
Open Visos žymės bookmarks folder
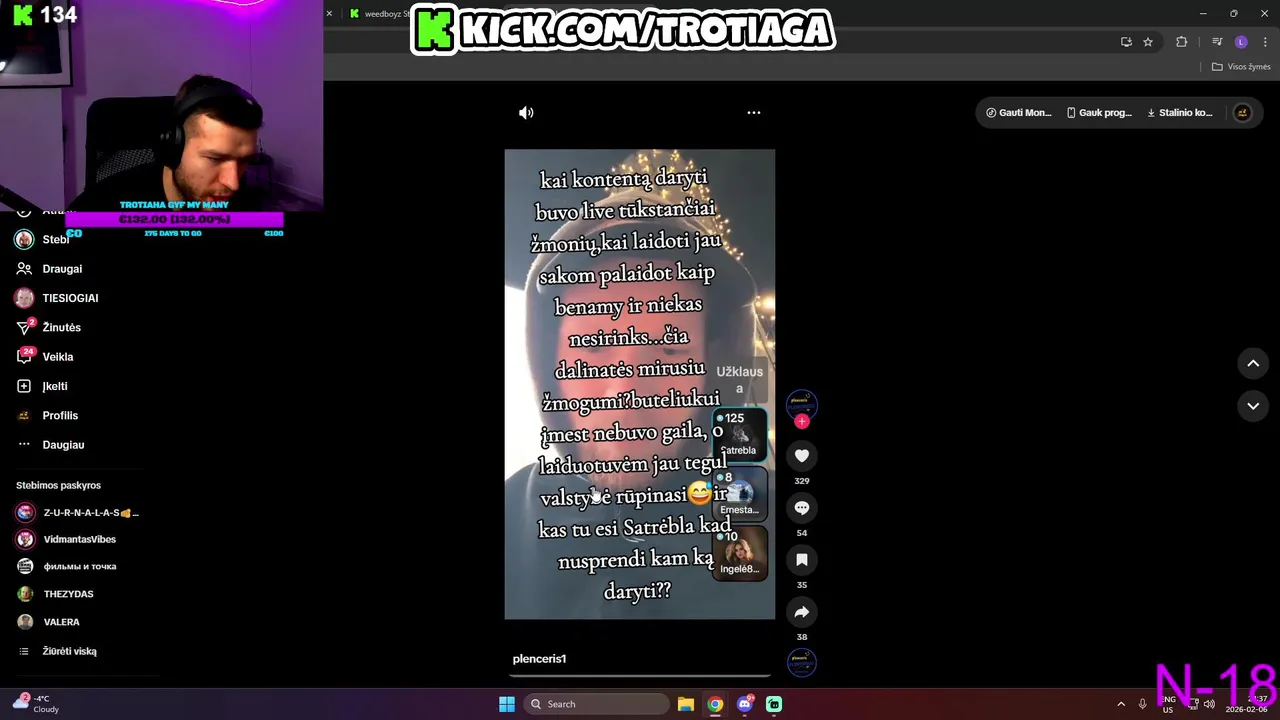[1241, 67]
